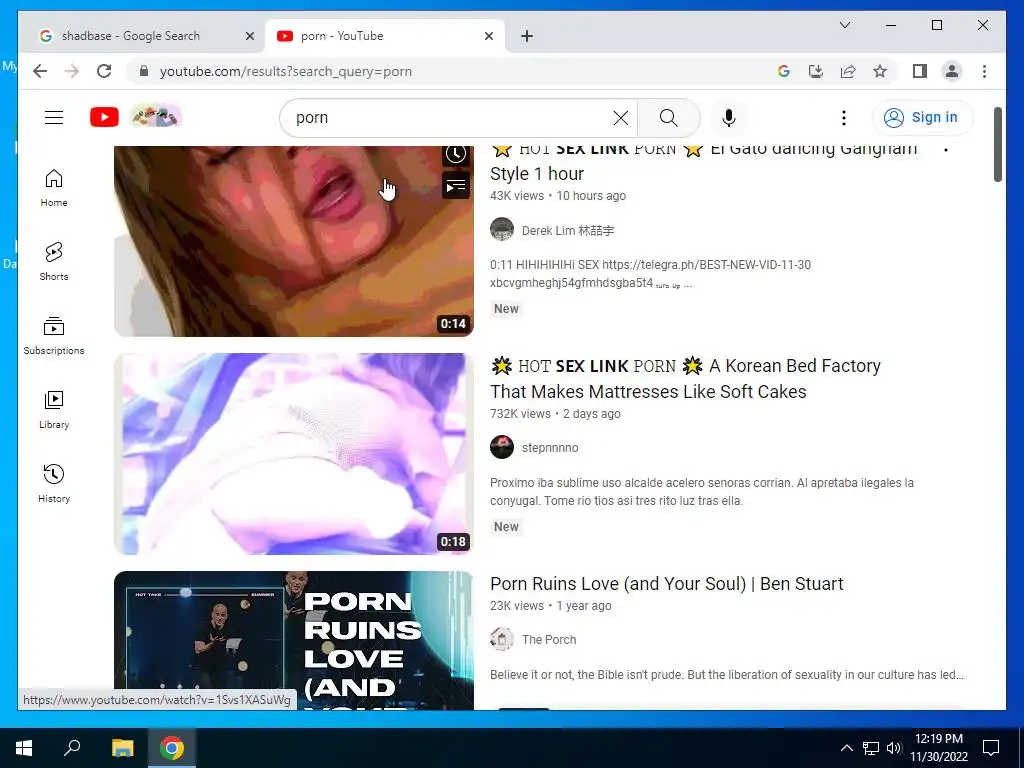Open stepnnnno channel link
The height and width of the screenshot is (768, 1024).
pos(550,448)
